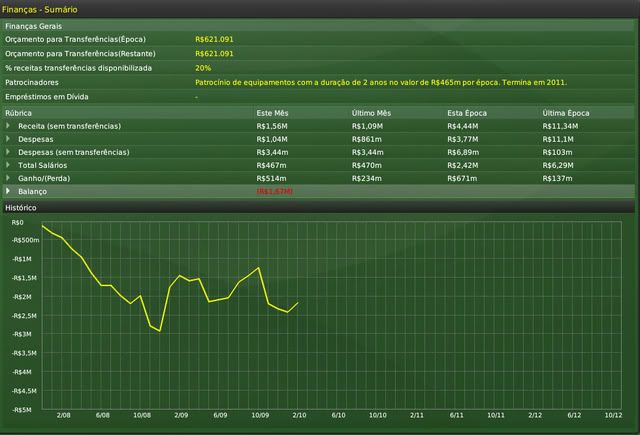Click R$6,89m Esta Época value

[463, 152]
